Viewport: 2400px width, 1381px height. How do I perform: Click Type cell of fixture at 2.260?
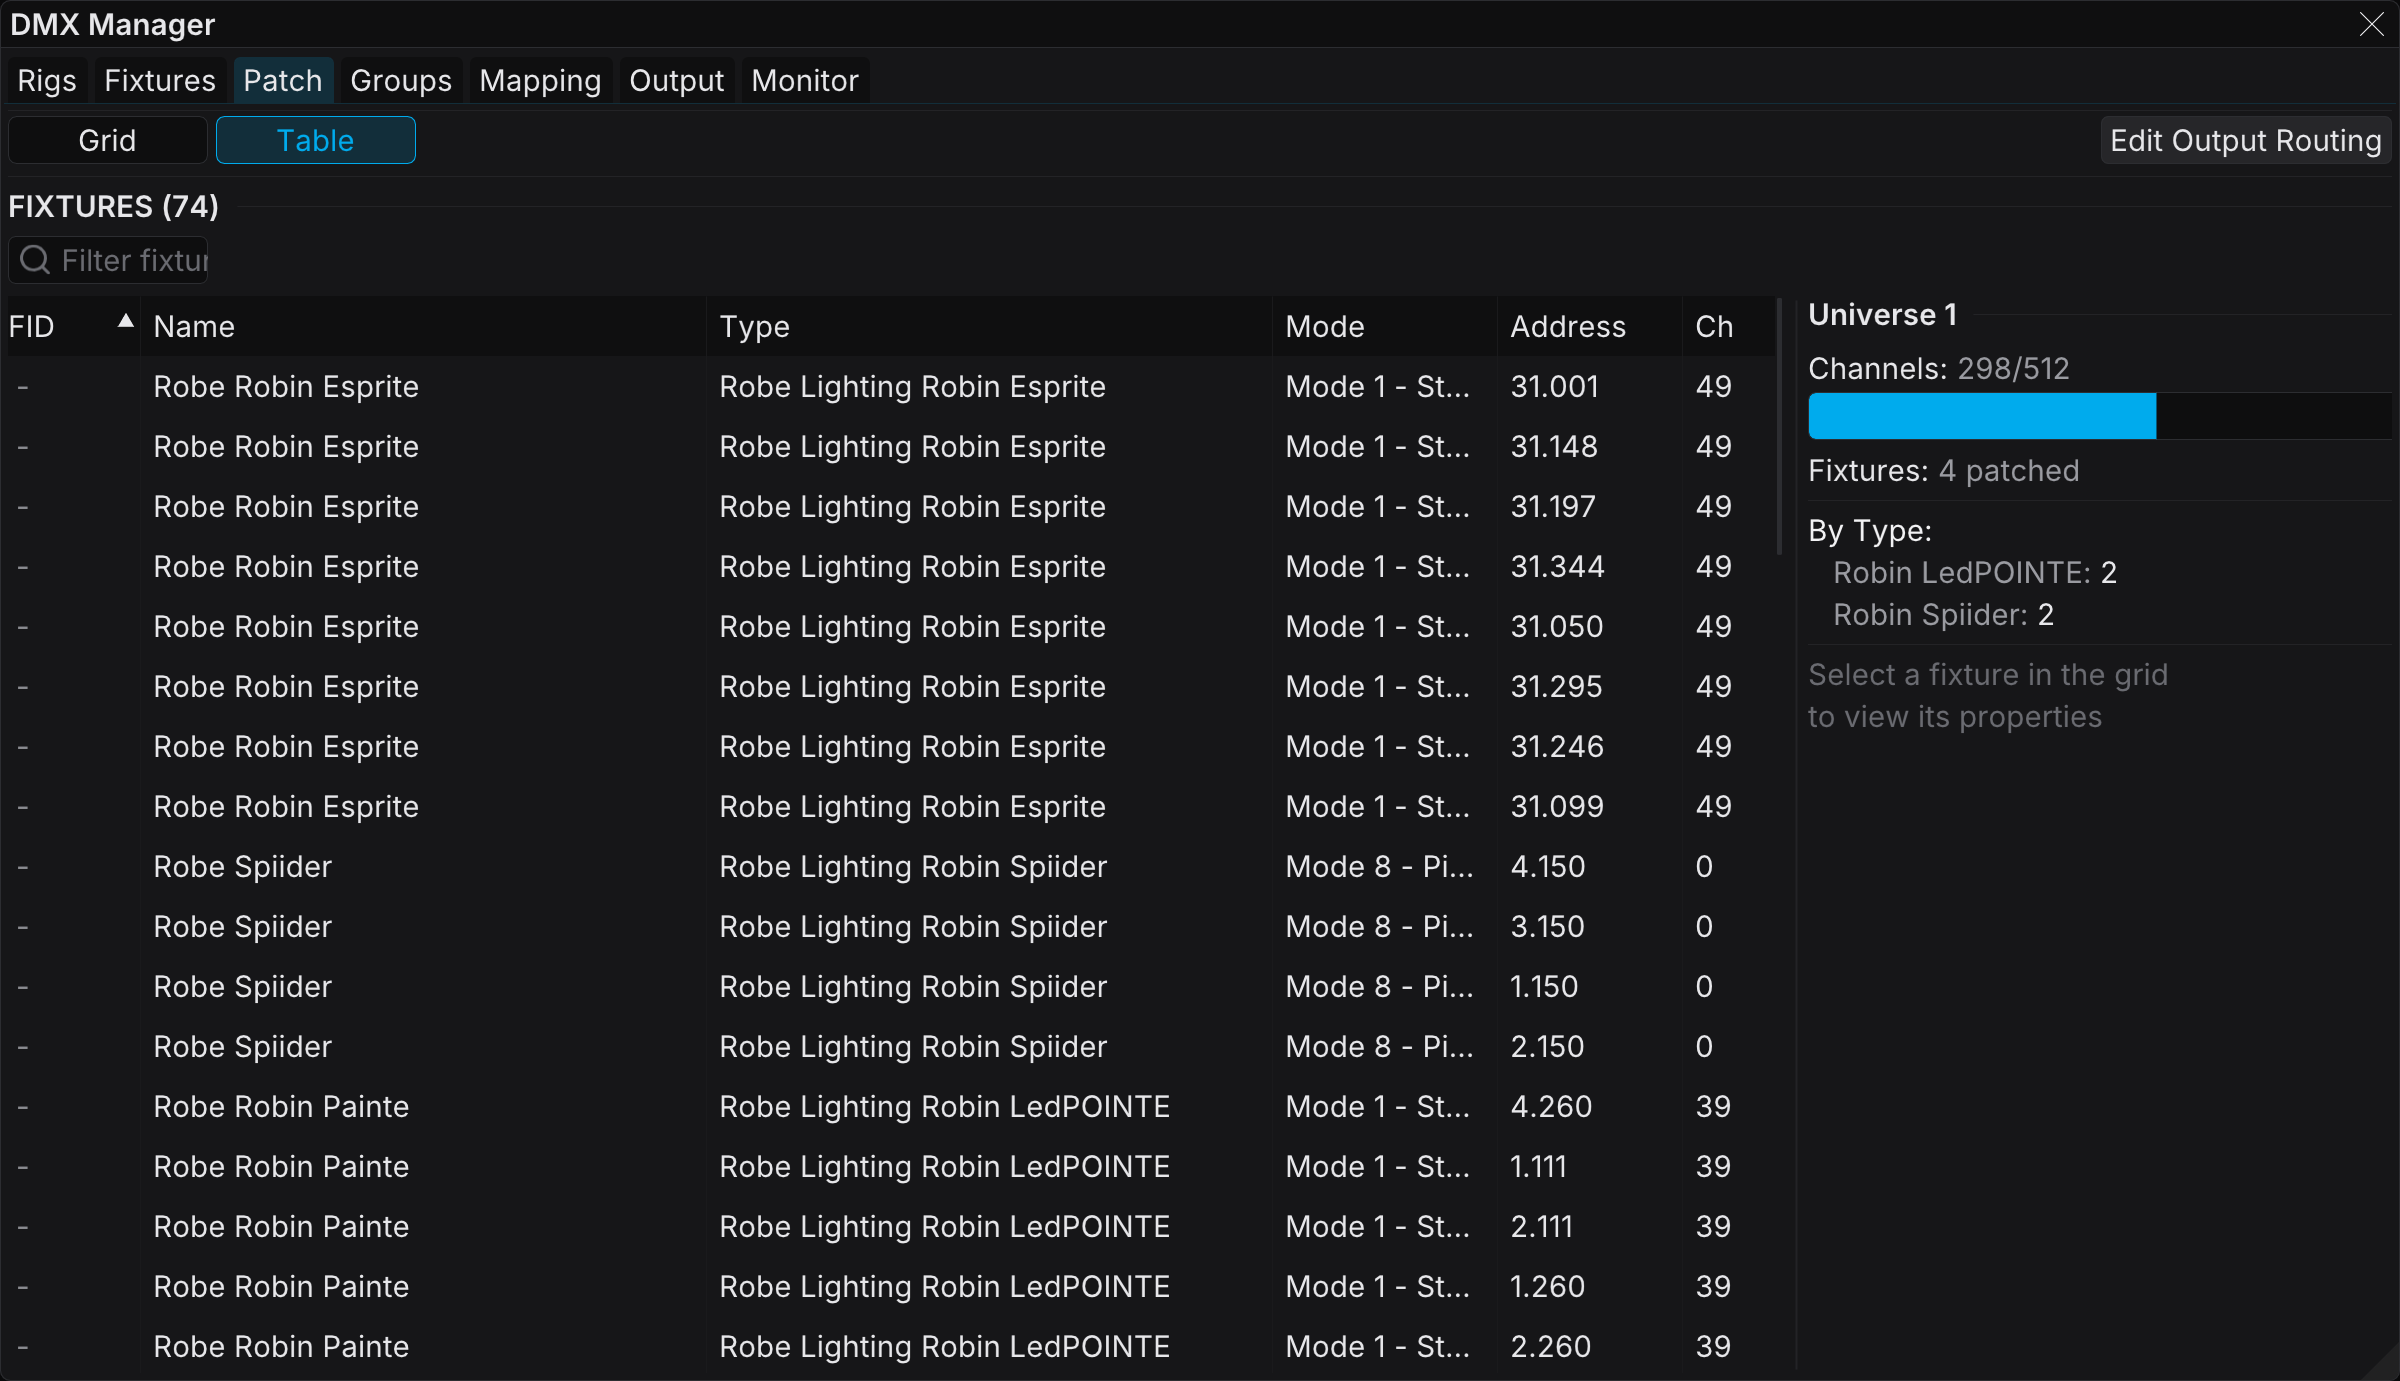click(945, 1347)
